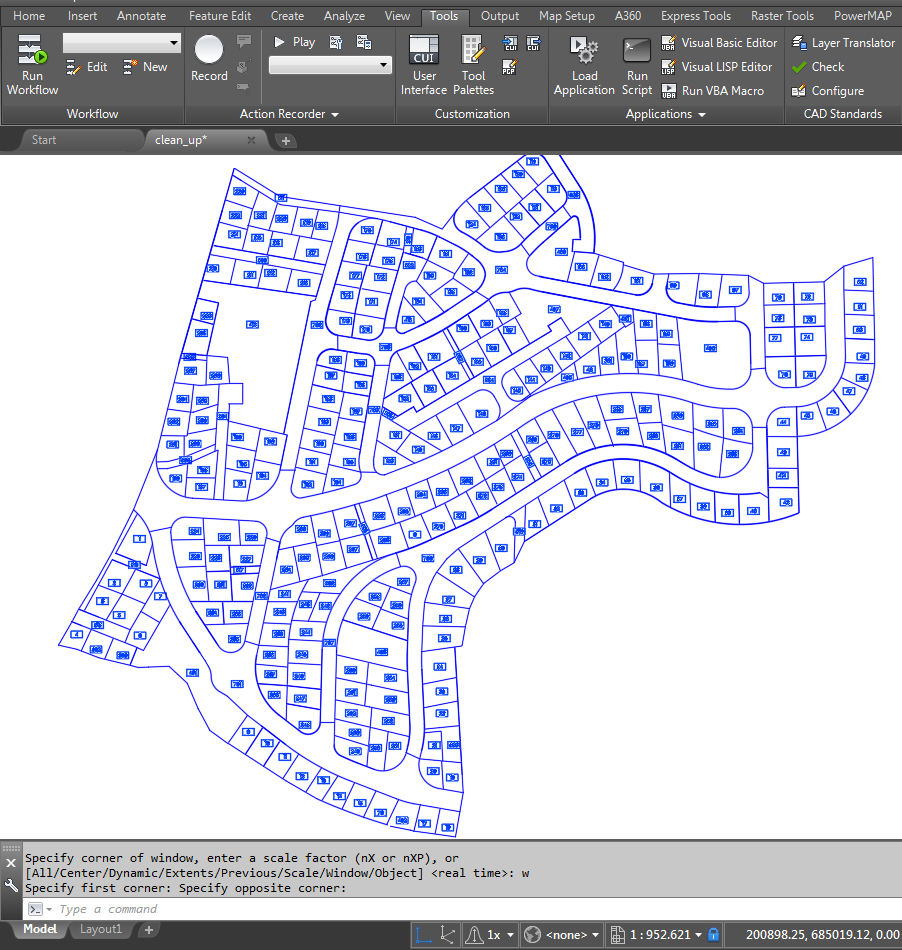Screen dimensions: 902x950
Task: Open command line customize wrench
Action: (x=11, y=886)
